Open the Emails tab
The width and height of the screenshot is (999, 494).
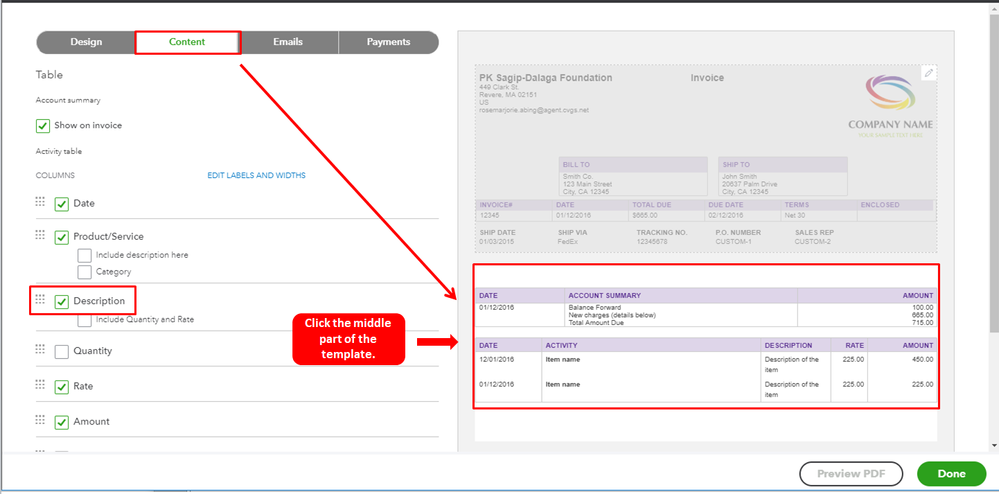pyautogui.click(x=288, y=42)
